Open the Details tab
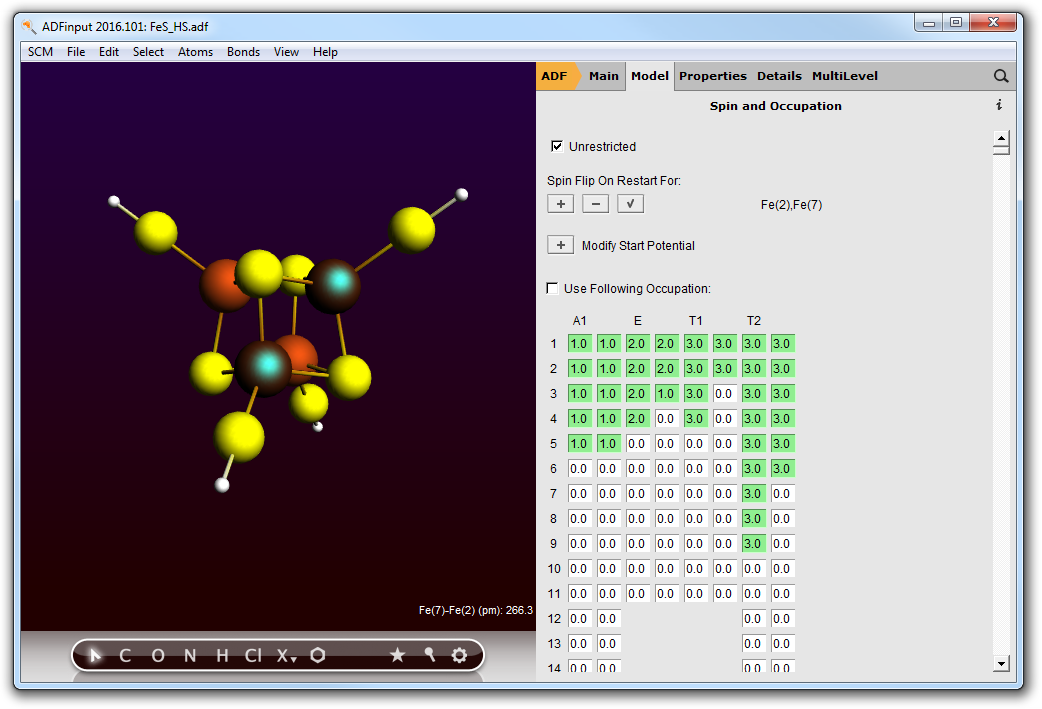1042x709 pixels. (x=780, y=76)
